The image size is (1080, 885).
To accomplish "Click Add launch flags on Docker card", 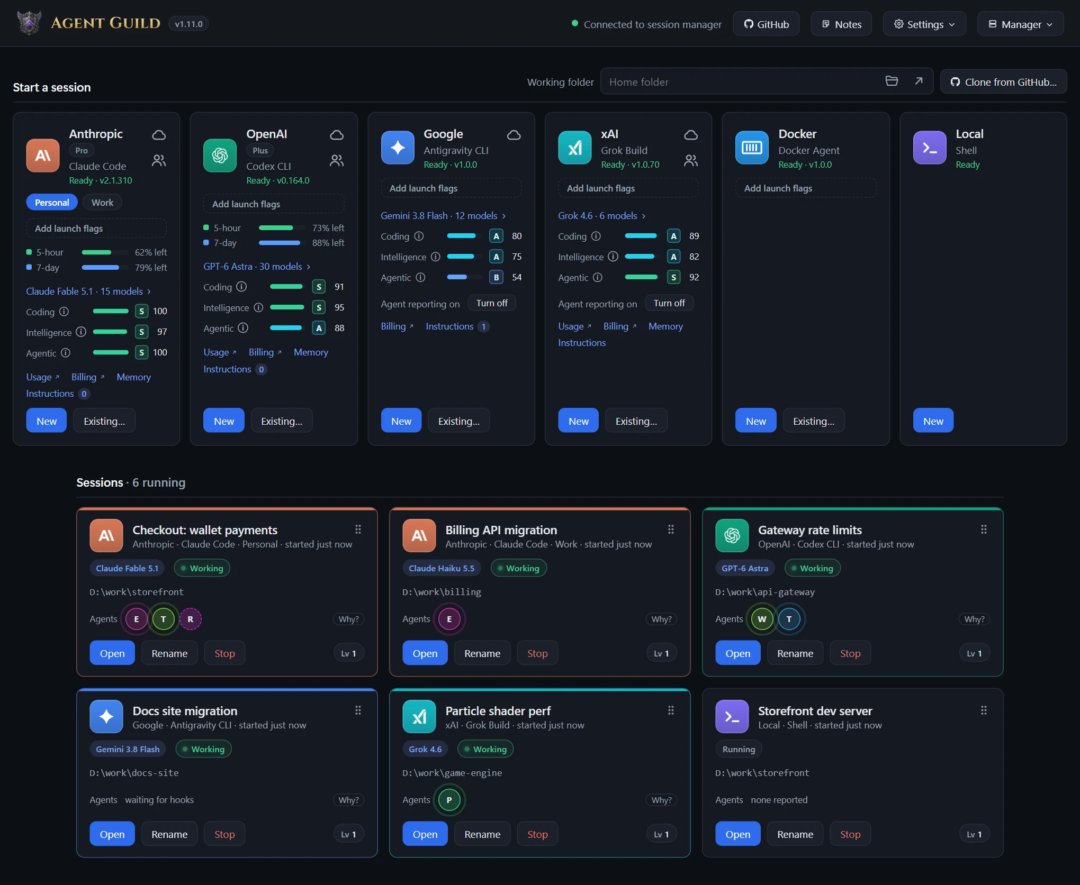I will point(805,188).
